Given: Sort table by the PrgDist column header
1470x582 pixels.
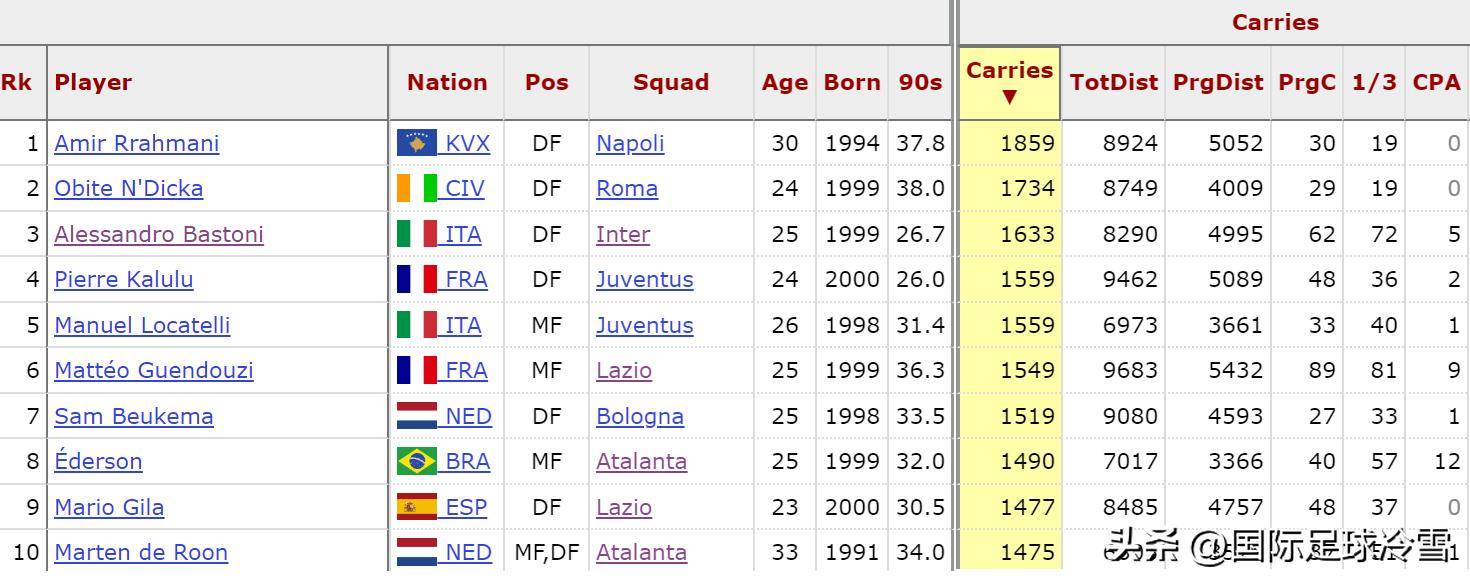Looking at the screenshot, I should (1218, 83).
